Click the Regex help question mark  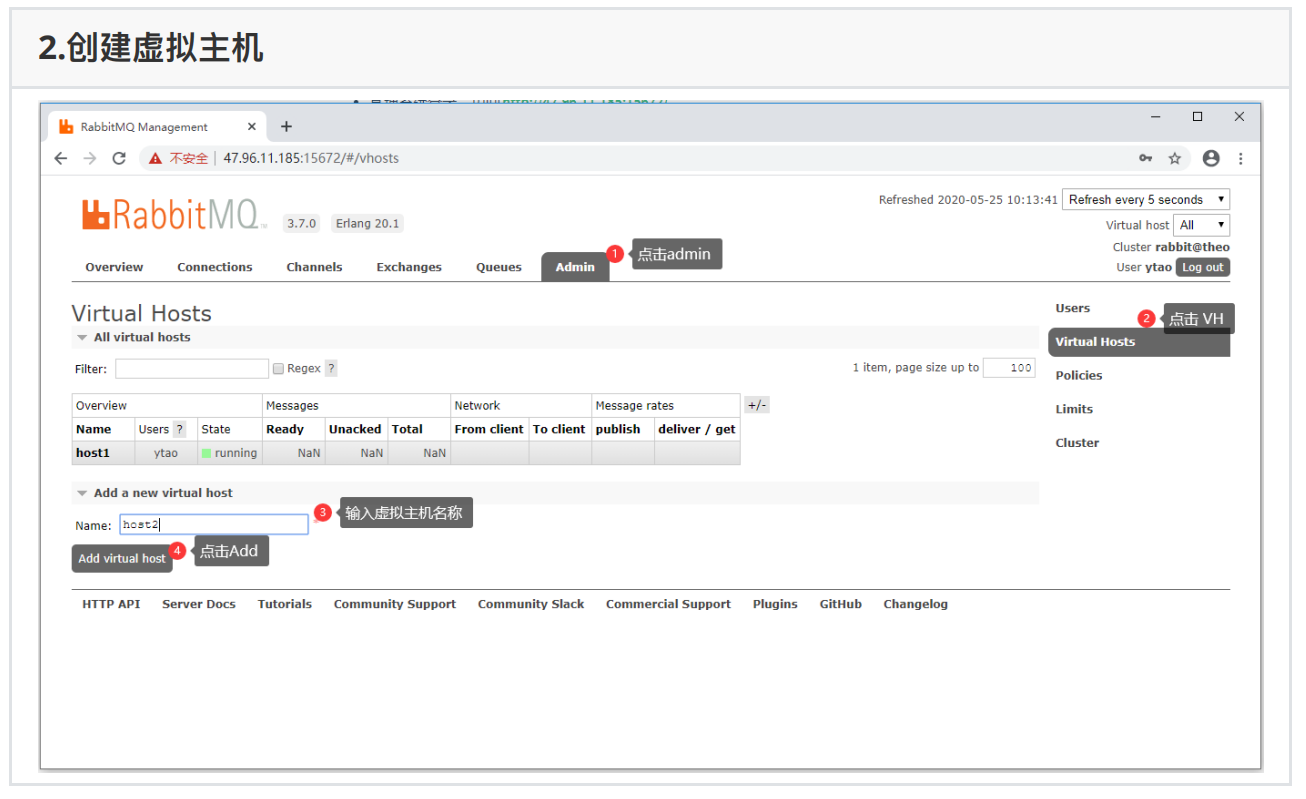[331, 368]
